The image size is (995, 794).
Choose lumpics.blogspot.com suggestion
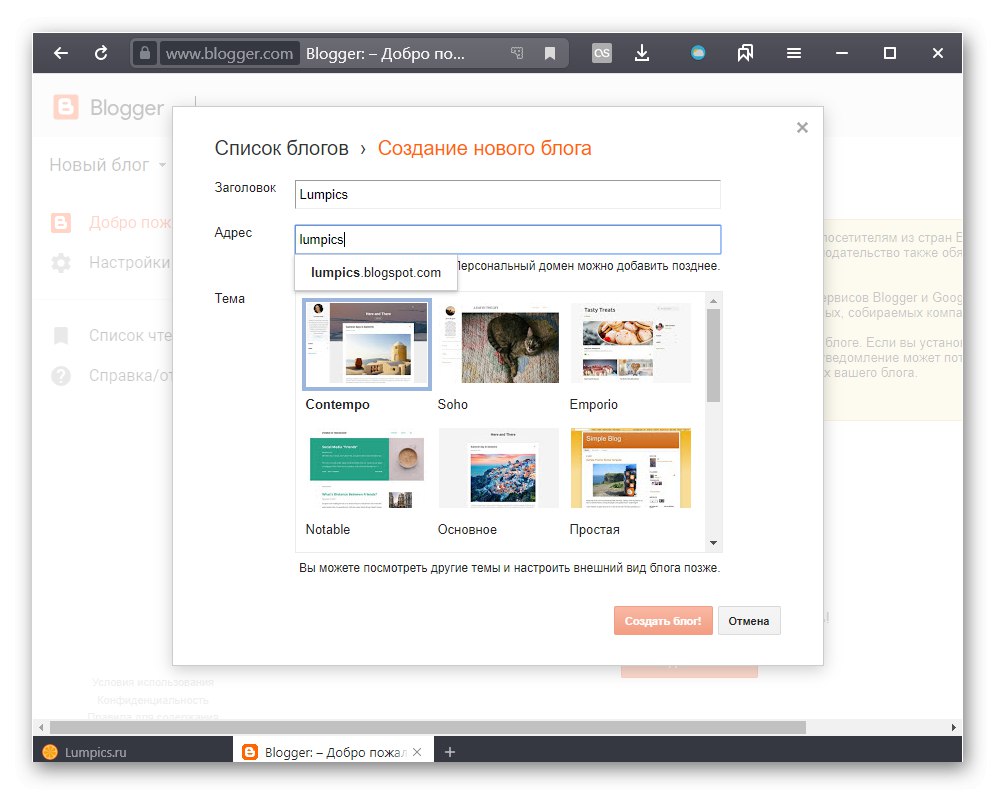tap(376, 272)
